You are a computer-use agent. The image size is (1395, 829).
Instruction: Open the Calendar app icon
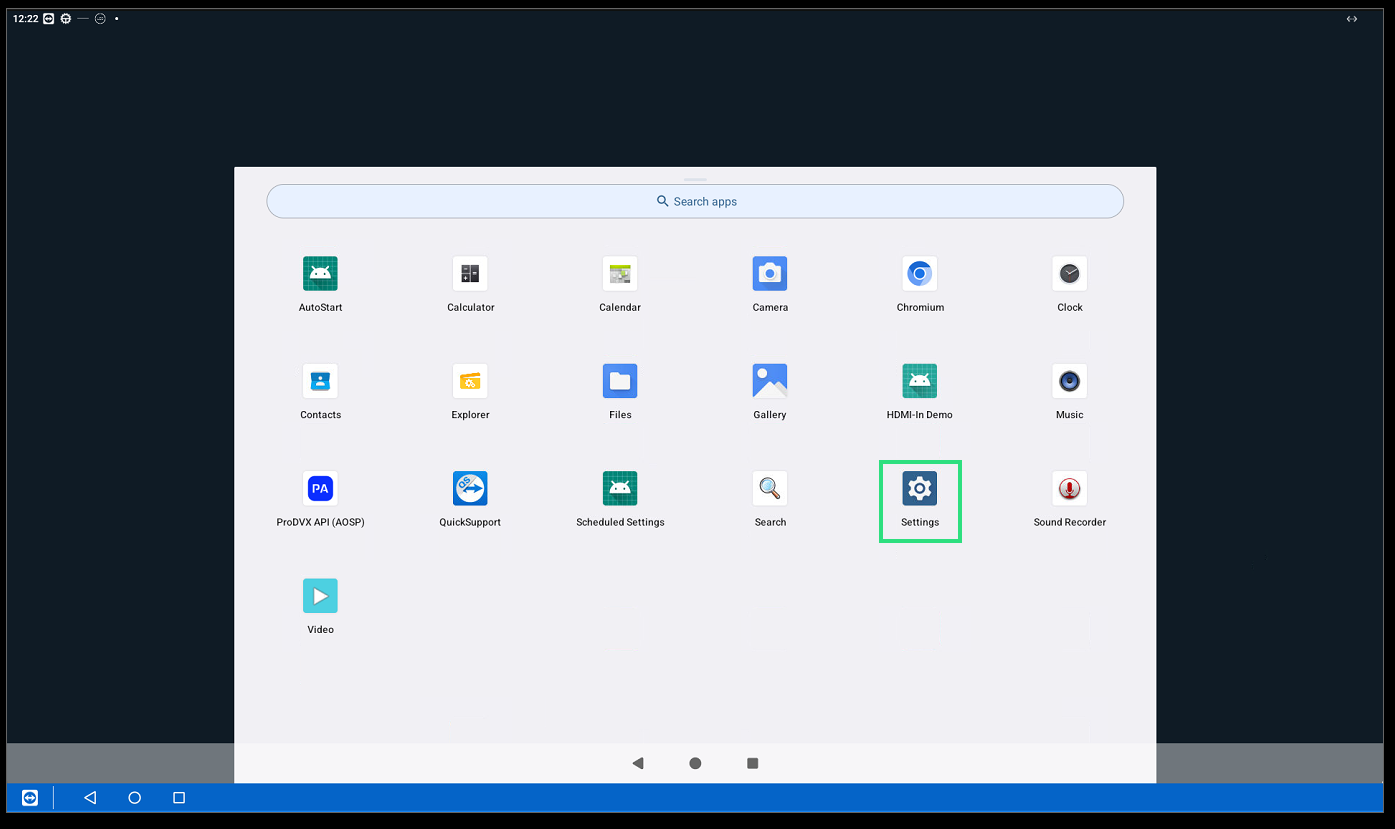[620, 273]
